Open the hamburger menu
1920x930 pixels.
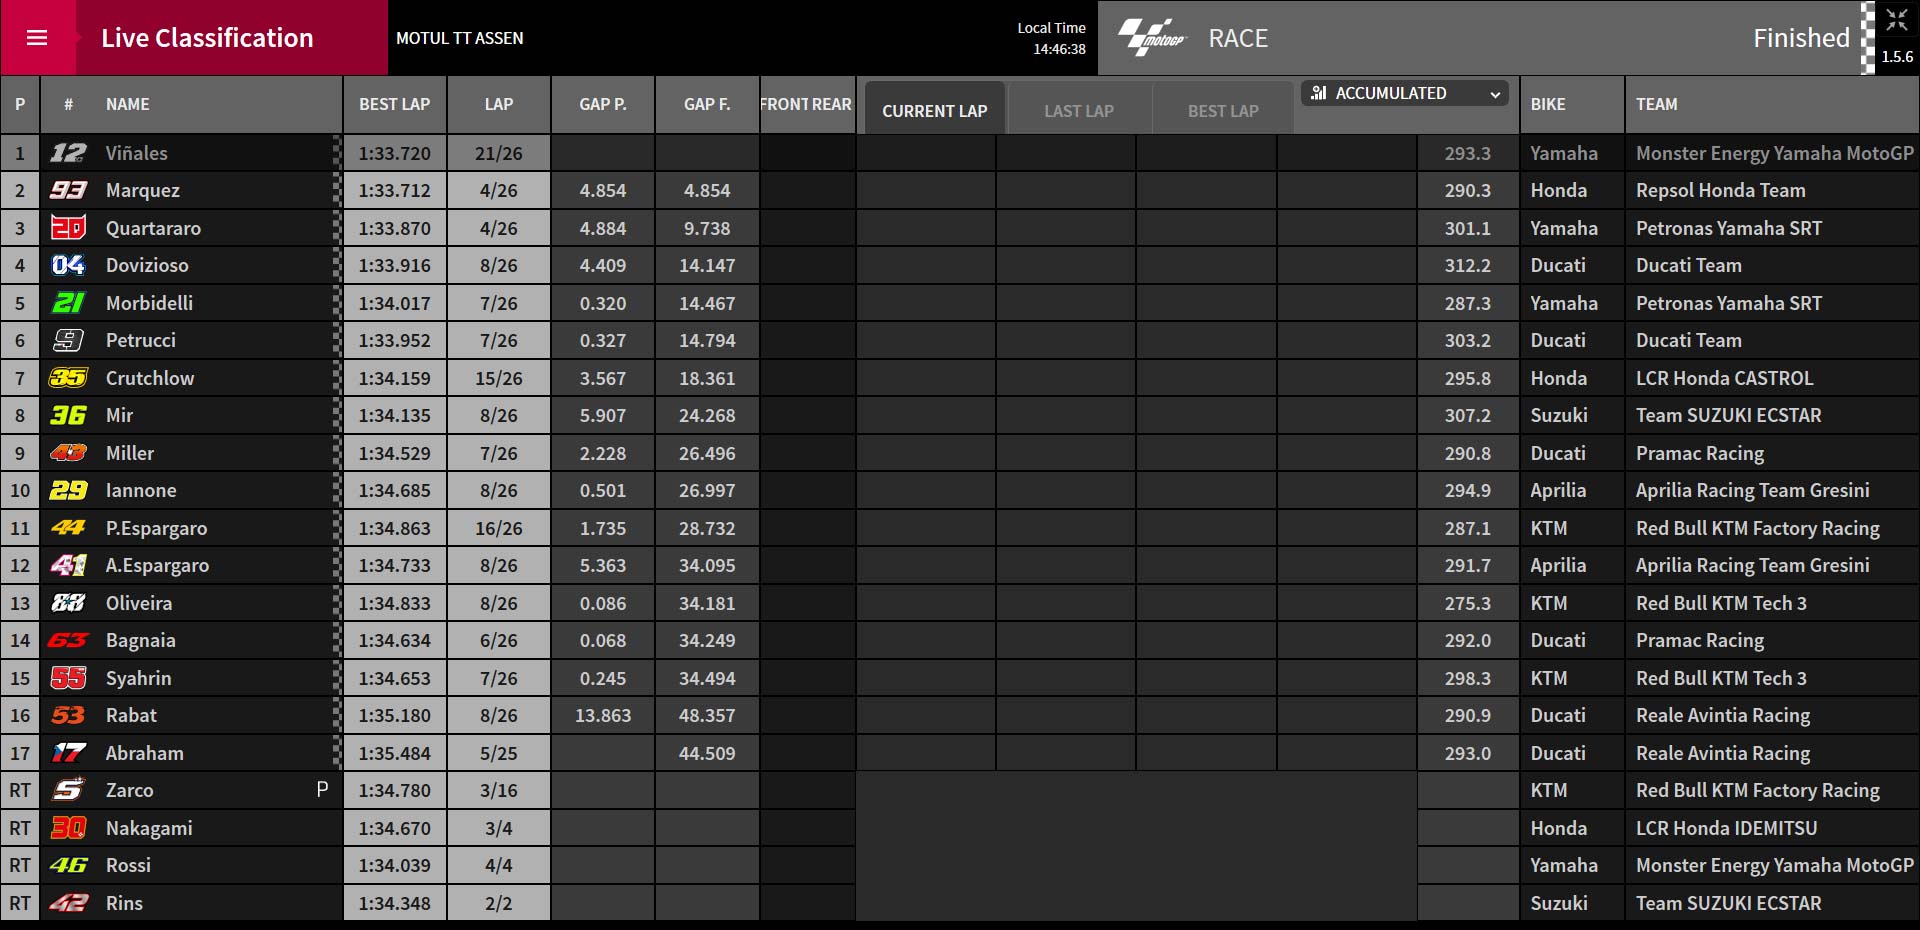(x=37, y=38)
